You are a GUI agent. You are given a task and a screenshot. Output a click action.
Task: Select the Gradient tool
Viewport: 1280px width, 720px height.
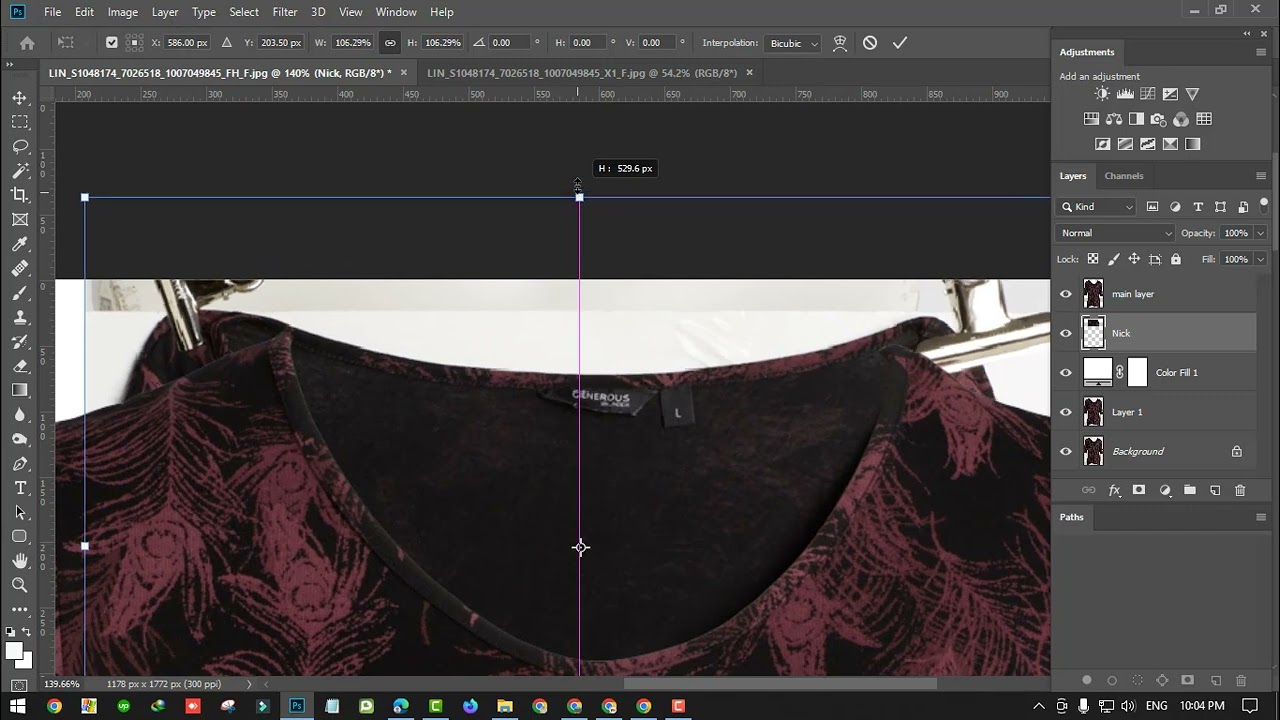[20, 390]
